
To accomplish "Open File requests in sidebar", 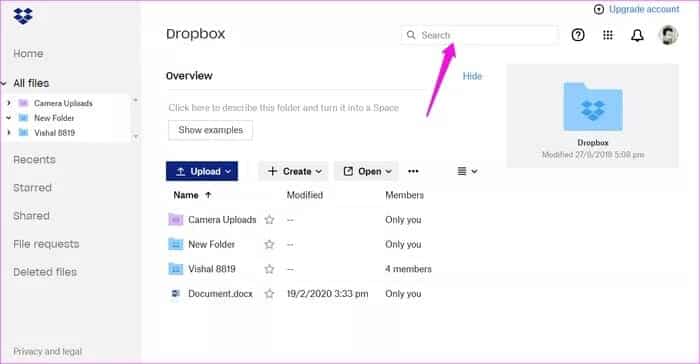I will point(46,244).
